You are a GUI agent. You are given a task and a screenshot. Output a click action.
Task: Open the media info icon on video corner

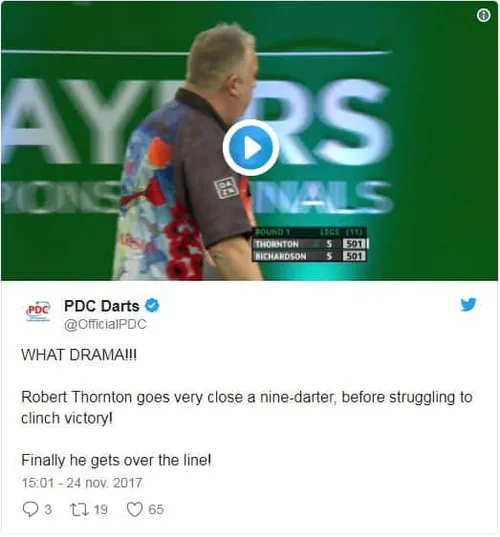pyautogui.click(x=484, y=15)
